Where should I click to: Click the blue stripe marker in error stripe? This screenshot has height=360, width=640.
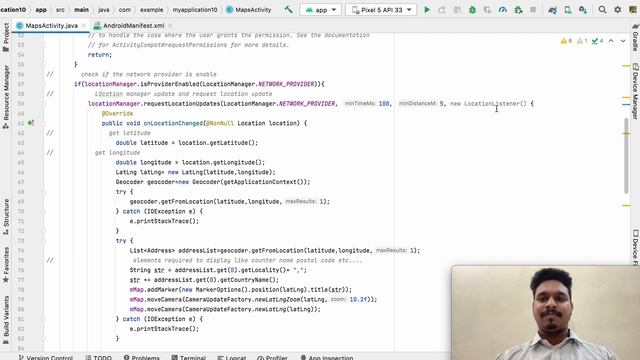pos(626,104)
